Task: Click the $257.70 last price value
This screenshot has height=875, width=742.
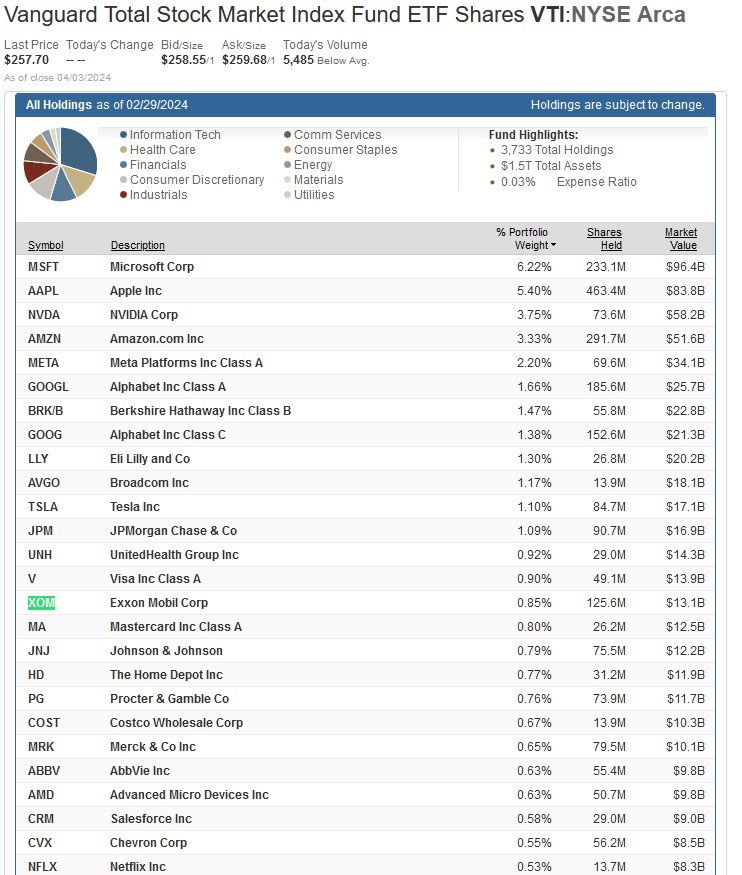Action: coord(26,60)
